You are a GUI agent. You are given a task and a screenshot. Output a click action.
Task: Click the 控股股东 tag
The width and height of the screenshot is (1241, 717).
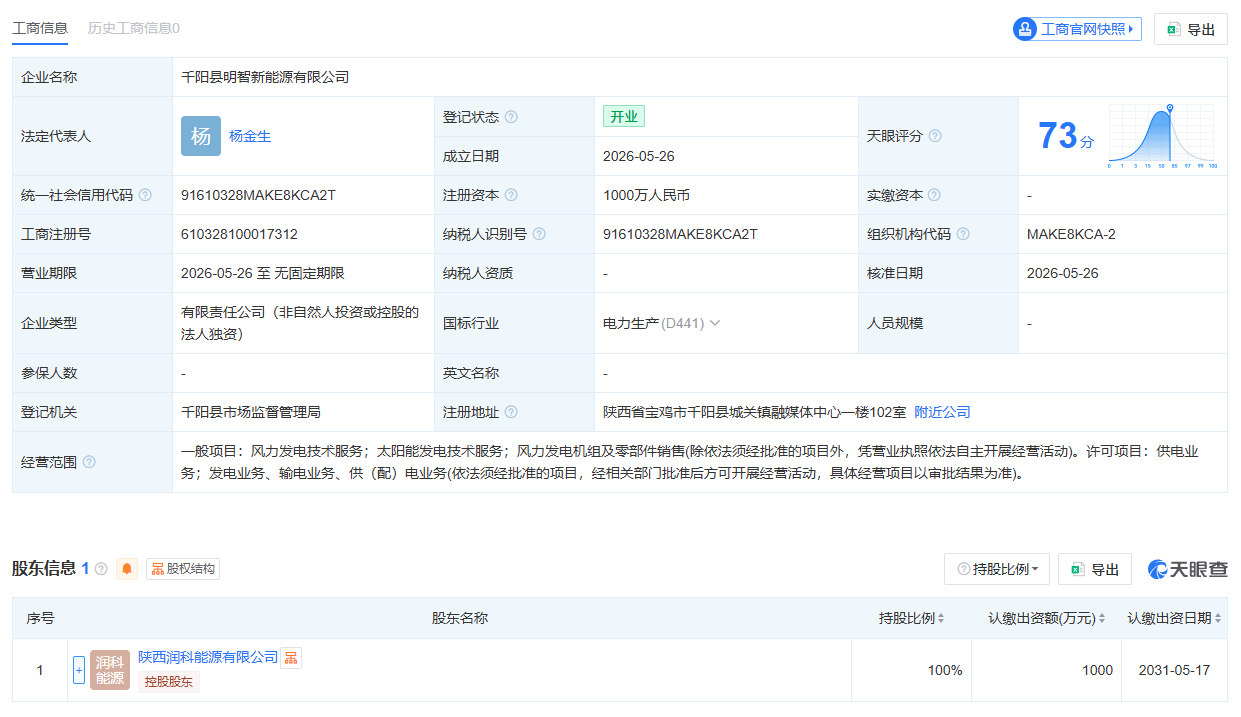tap(169, 682)
